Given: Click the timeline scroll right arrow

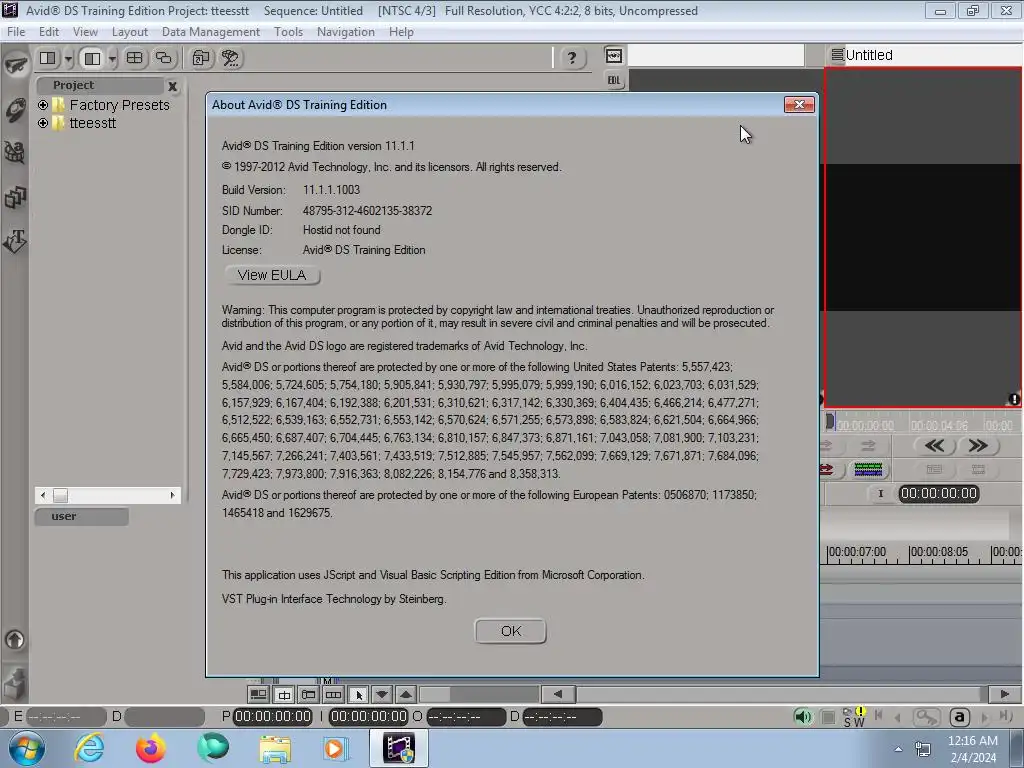Looking at the screenshot, I should 1004,694.
